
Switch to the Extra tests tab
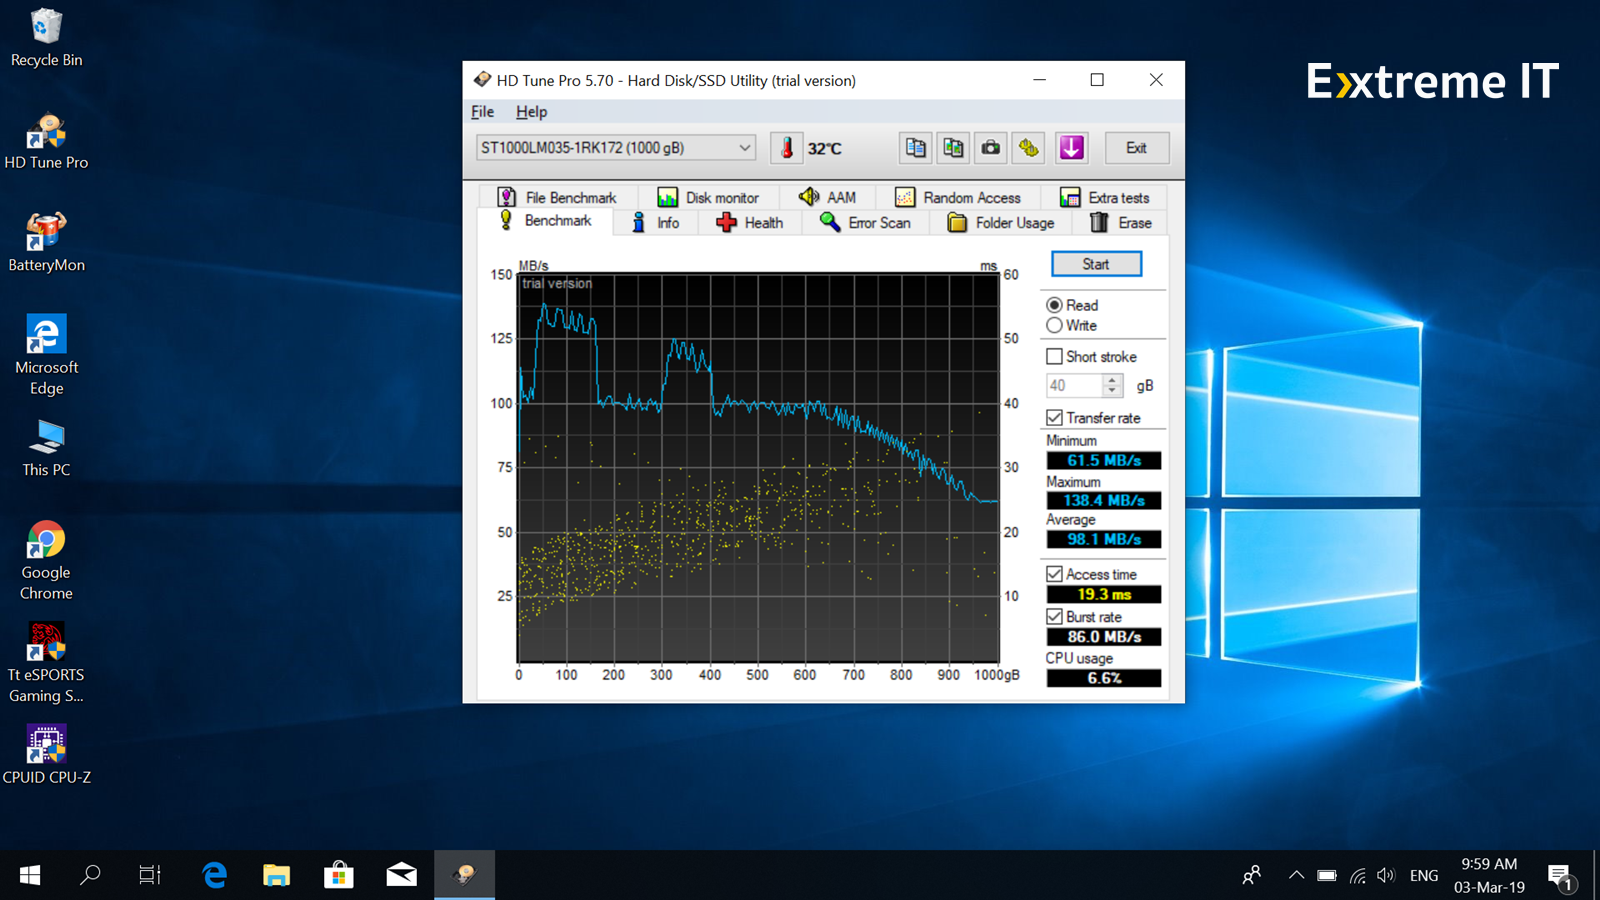click(x=1105, y=198)
